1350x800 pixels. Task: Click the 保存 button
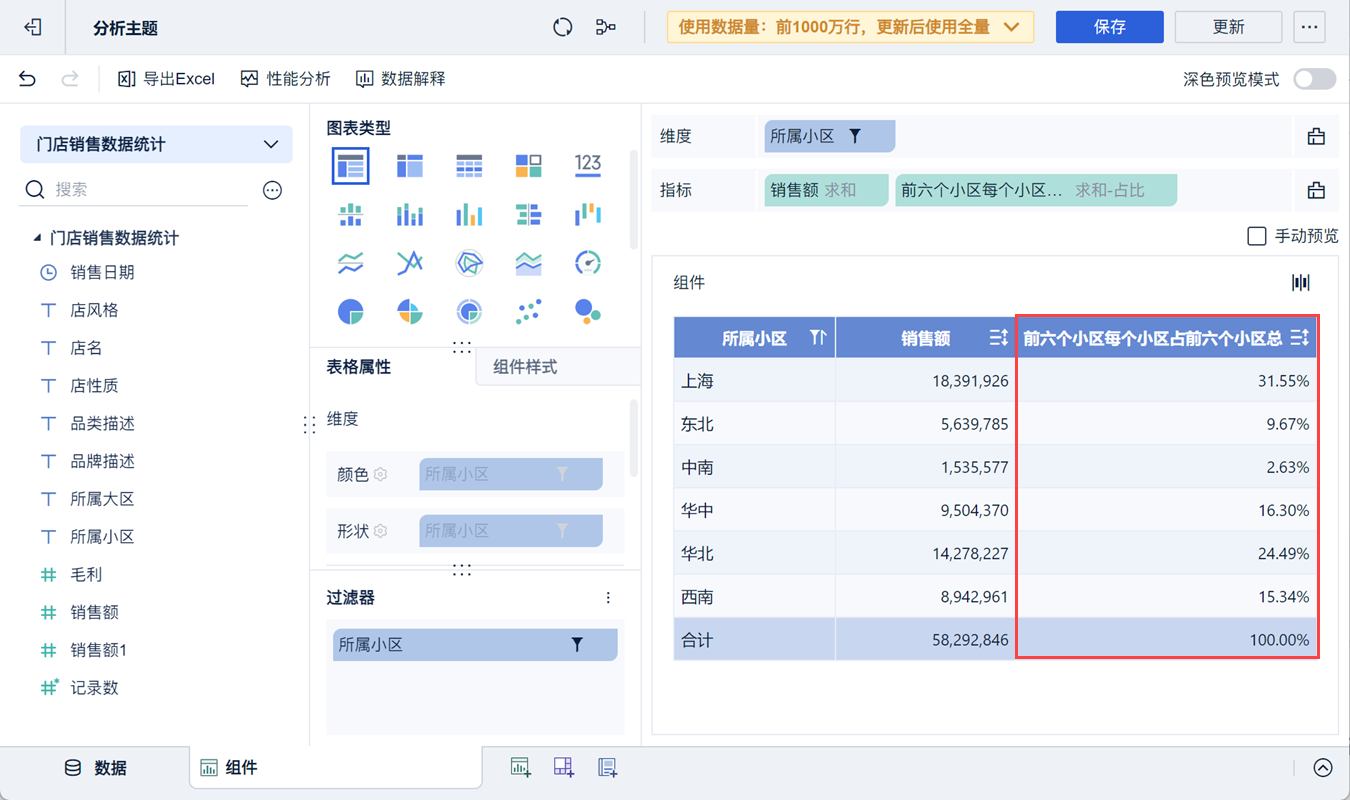(1110, 27)
